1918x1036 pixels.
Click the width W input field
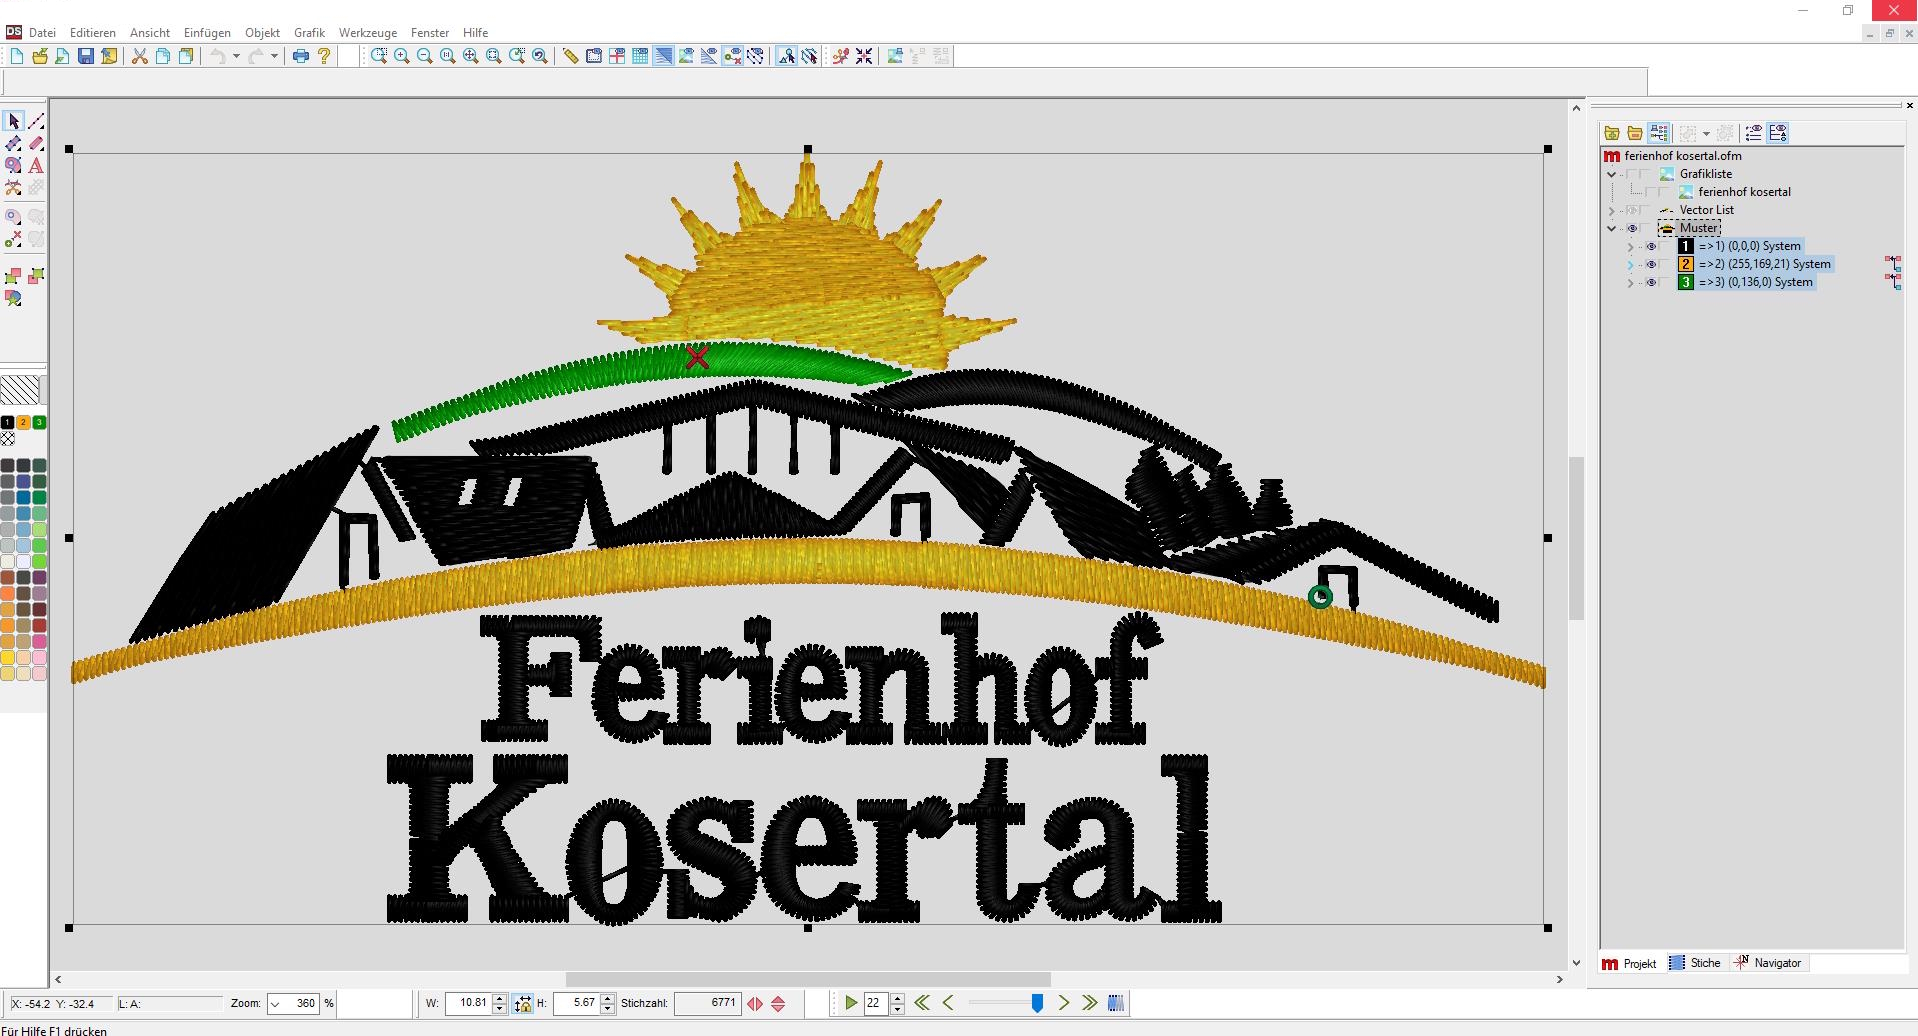pyautogui.click(x=469, y=1003)
